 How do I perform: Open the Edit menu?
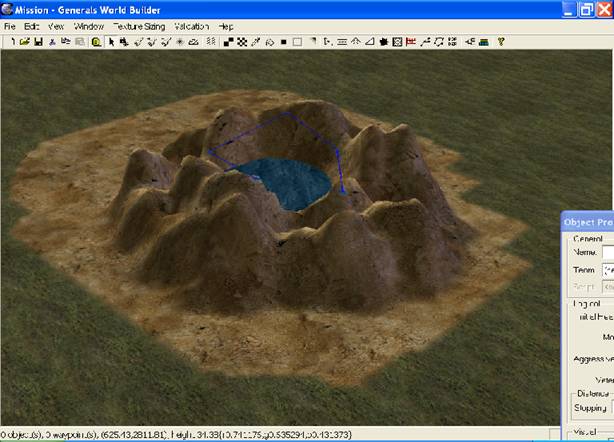[32, 26]
